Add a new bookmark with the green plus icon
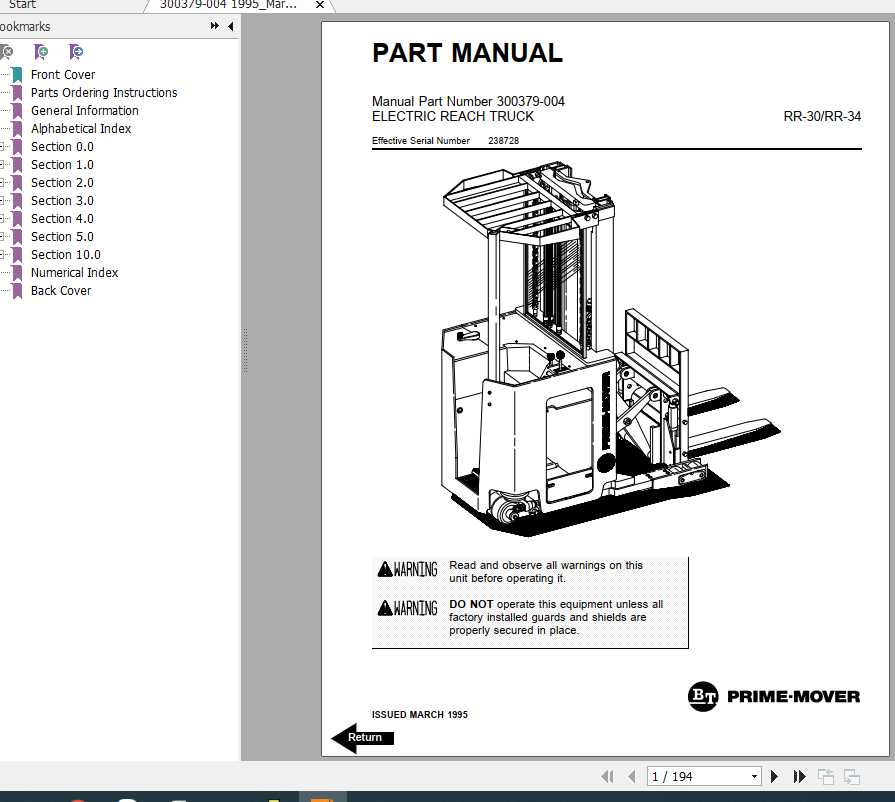The image size is (895, 802). coord(41,53)
